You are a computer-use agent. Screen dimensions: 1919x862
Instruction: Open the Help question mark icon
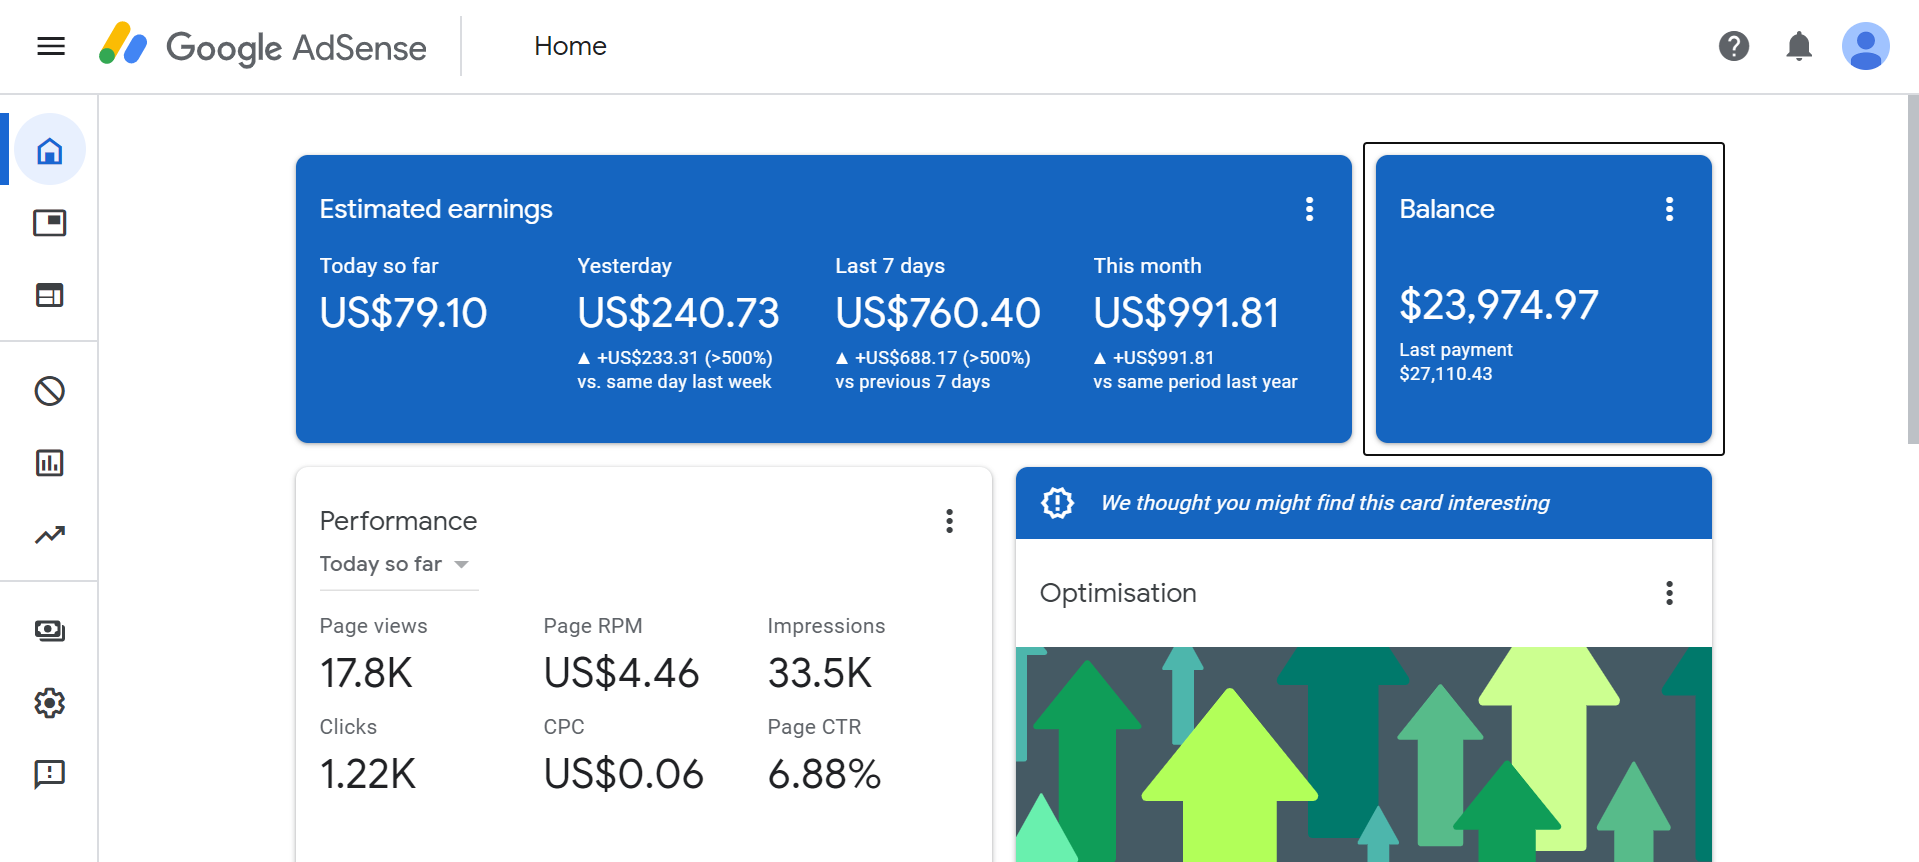(1733, 46)
